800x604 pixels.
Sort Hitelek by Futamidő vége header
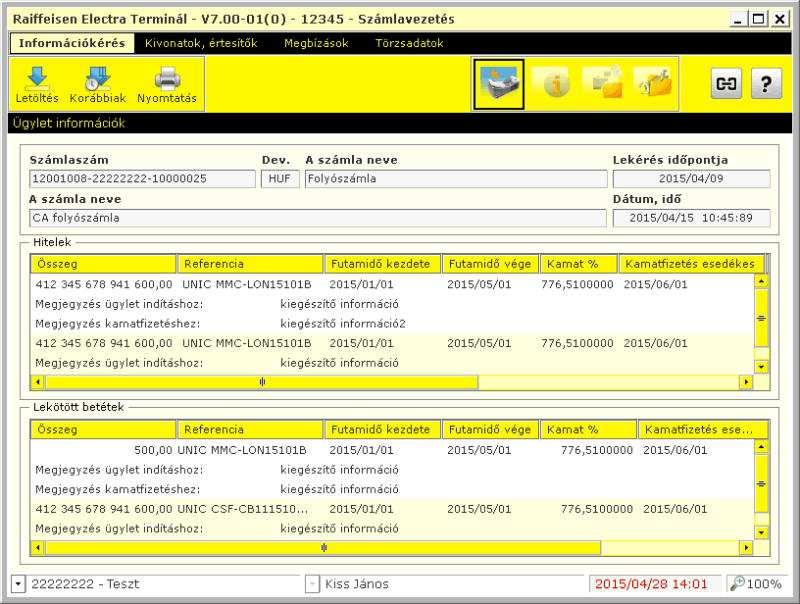[490, 264]
